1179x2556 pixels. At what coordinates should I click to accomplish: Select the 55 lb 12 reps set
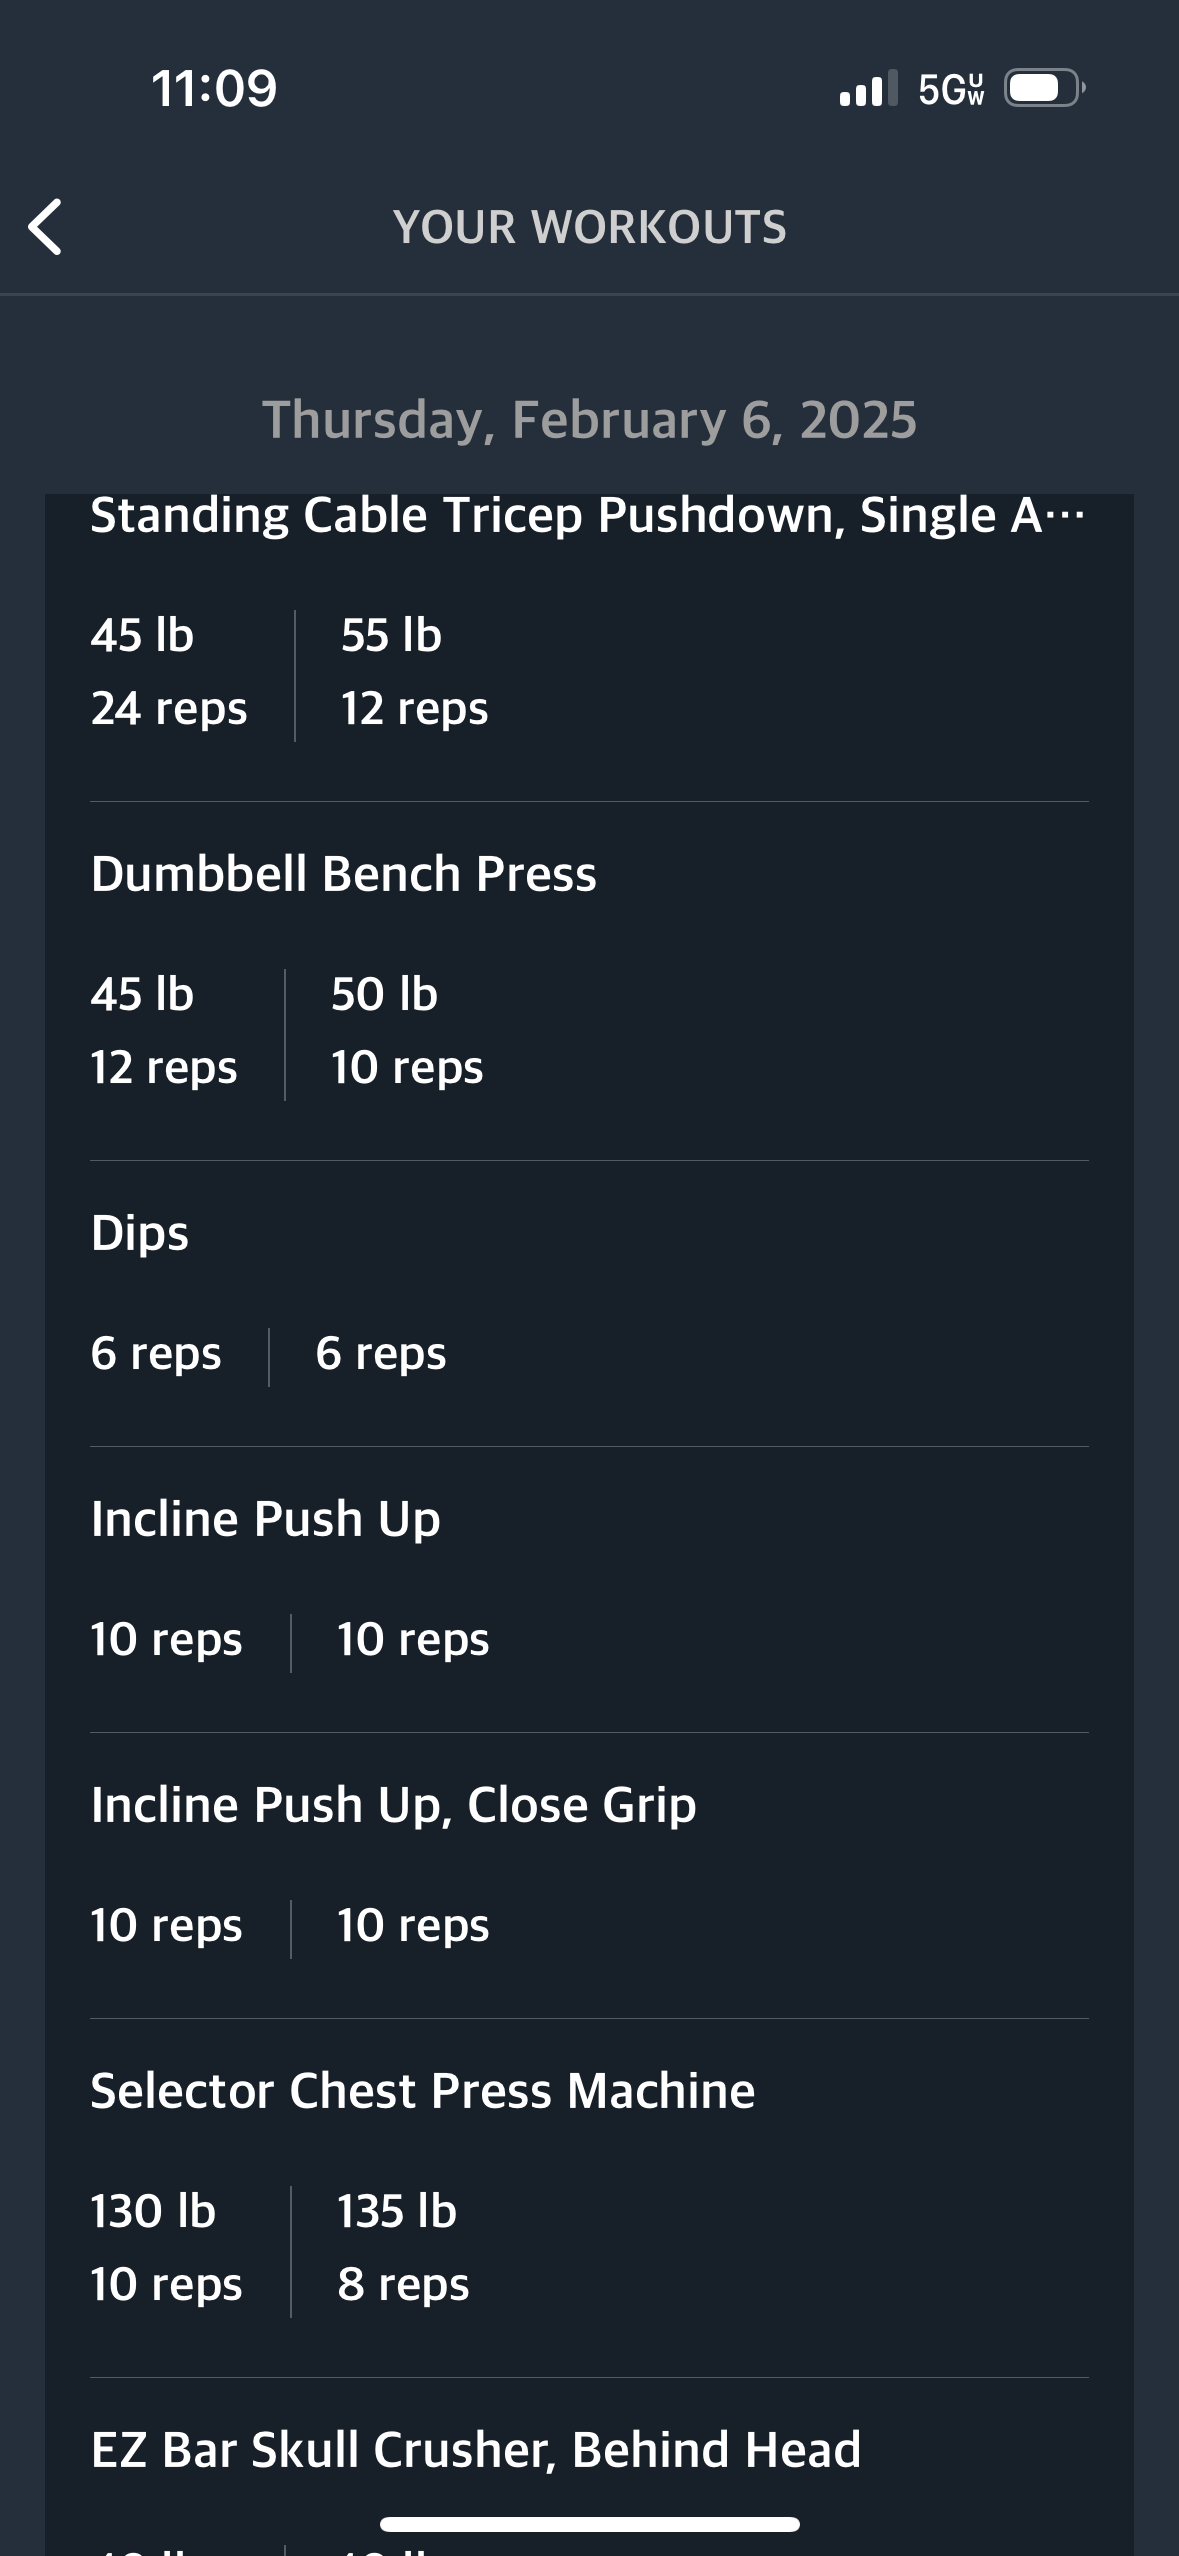pyautogui.click(x=414, y=672)
